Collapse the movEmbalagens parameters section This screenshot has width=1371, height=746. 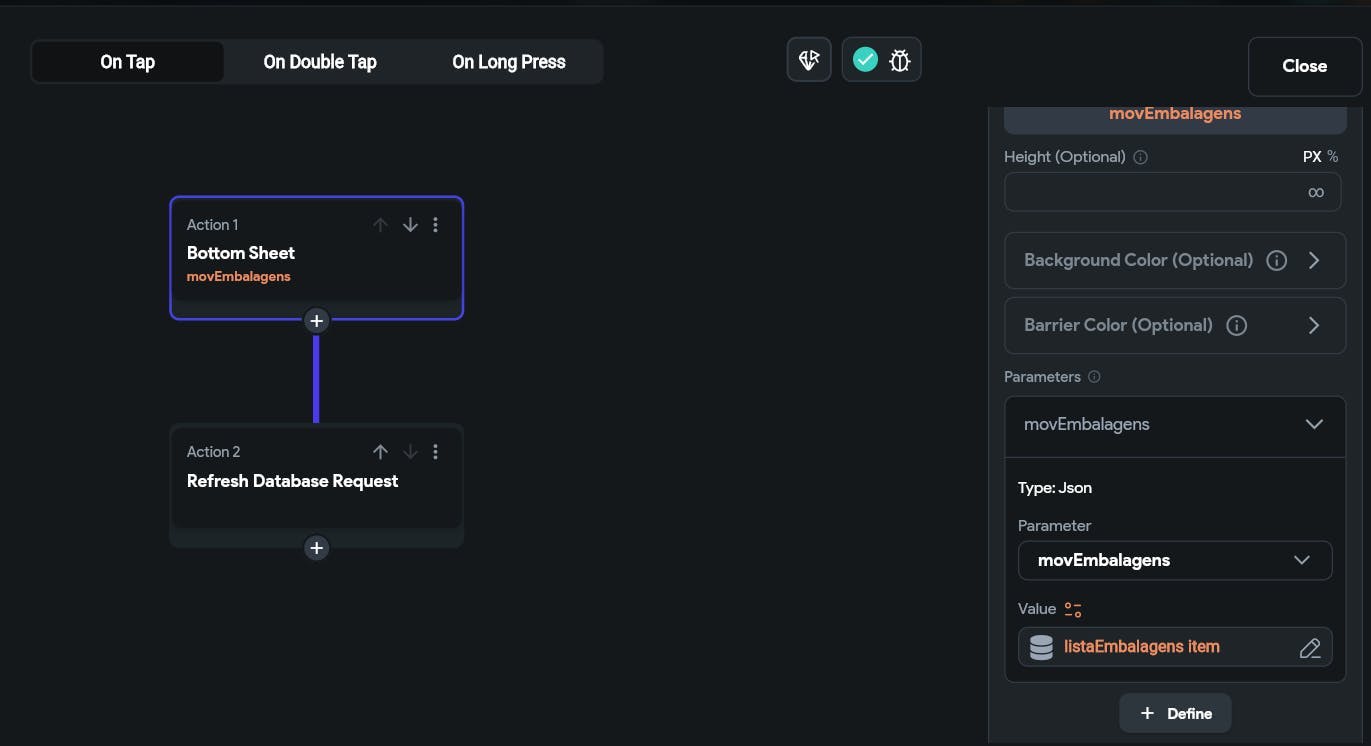pos(1314,424)
